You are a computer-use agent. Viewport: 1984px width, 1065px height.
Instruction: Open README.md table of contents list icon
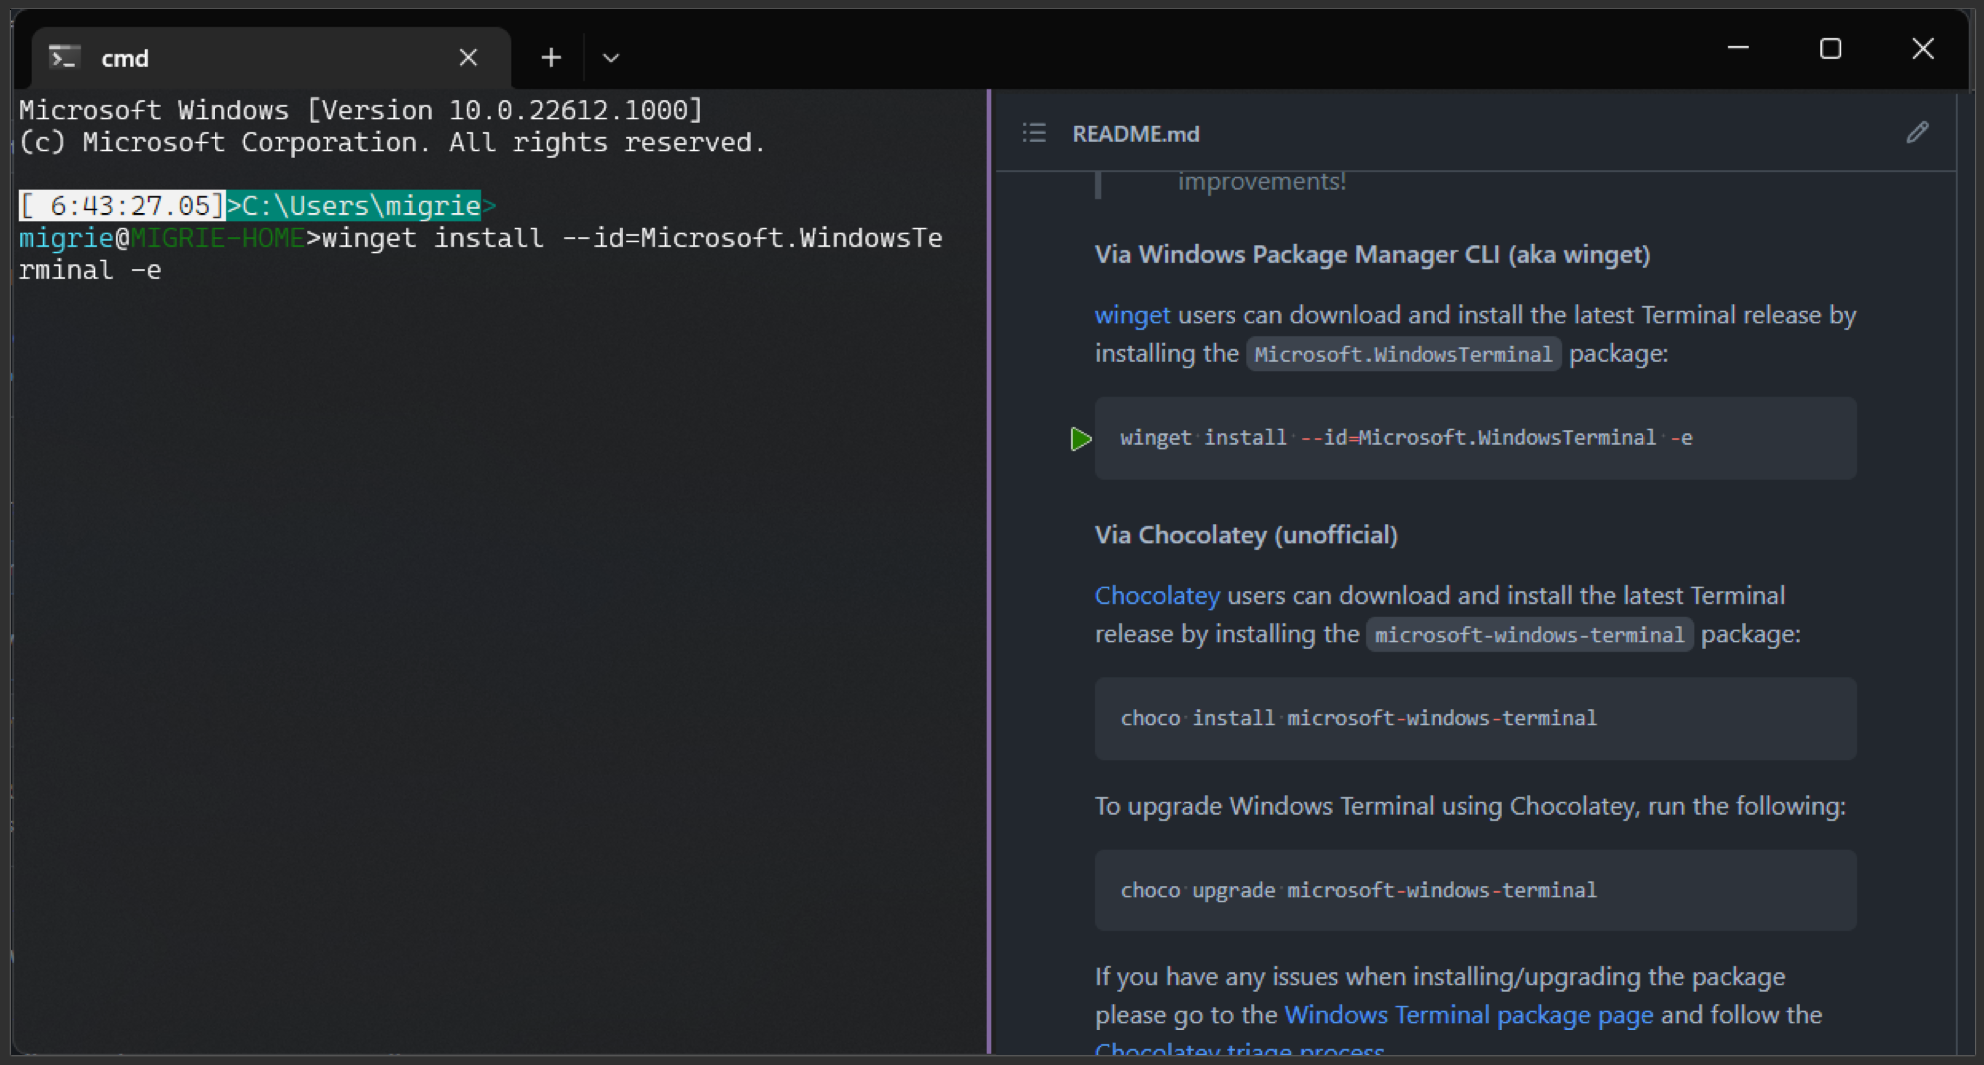[x=1034, y=133]
